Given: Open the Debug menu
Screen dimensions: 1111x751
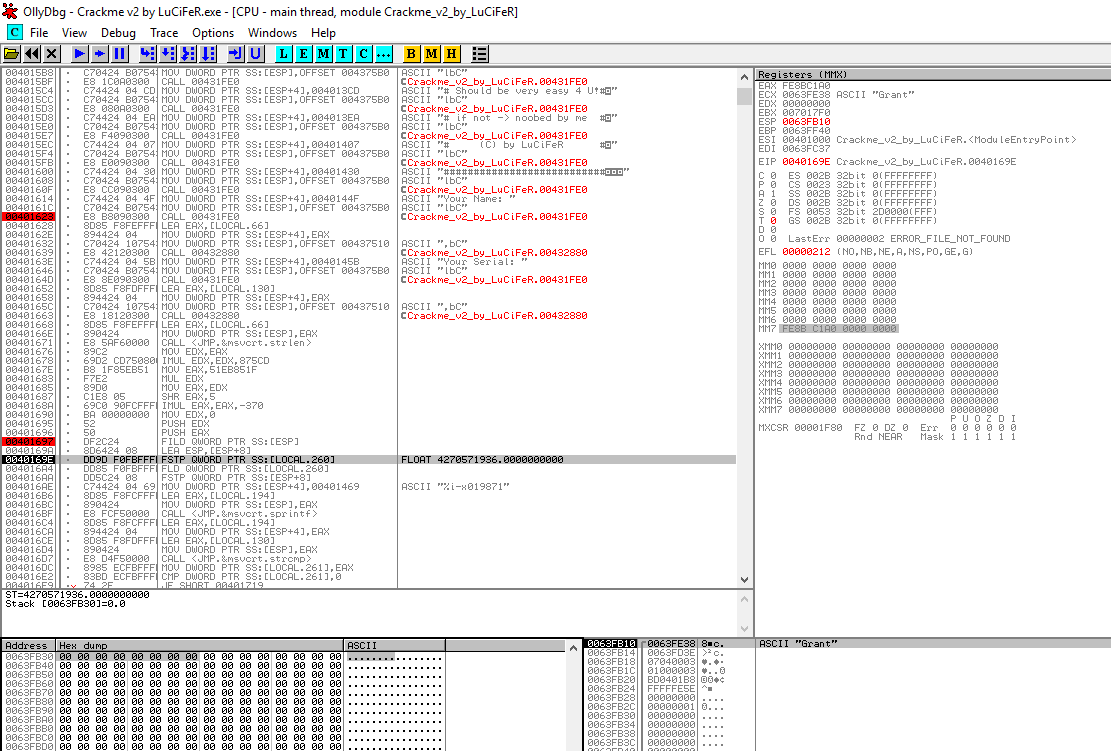Looking at the screenshot, I should pyautogui.click(x=118, y=33).
